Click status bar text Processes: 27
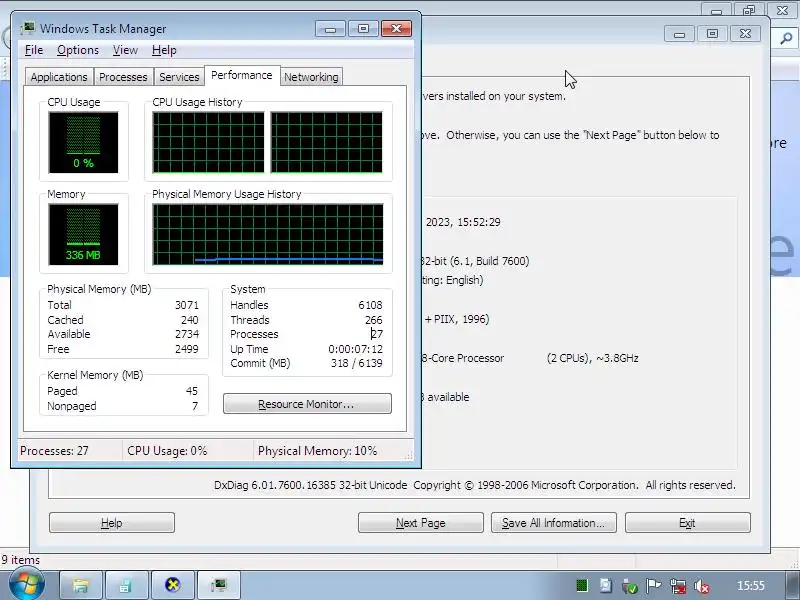The width and height of the screenshot is (800, 600). [x=54, y=451]
